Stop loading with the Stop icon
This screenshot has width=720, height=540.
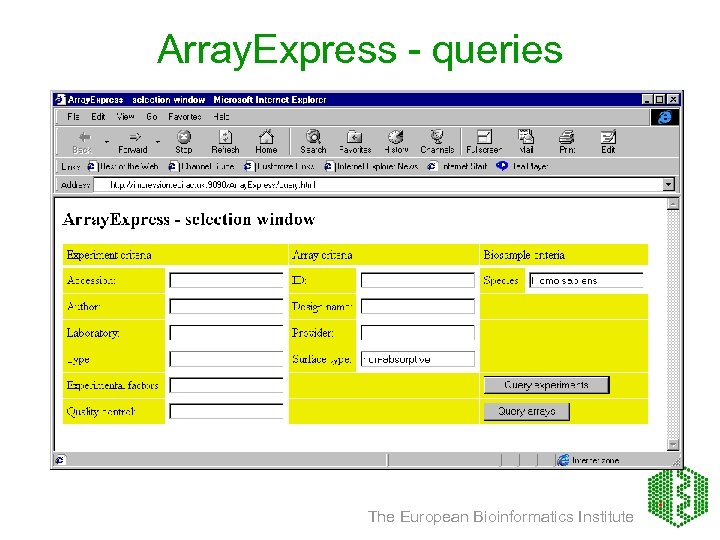(x=184, y=142)
